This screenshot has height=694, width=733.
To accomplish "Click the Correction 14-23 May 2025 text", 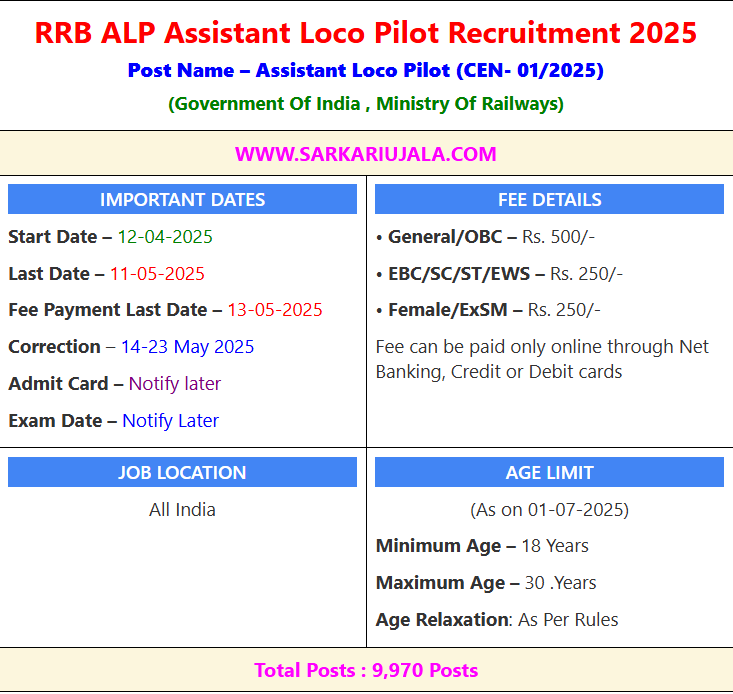I will pos(187,347).
